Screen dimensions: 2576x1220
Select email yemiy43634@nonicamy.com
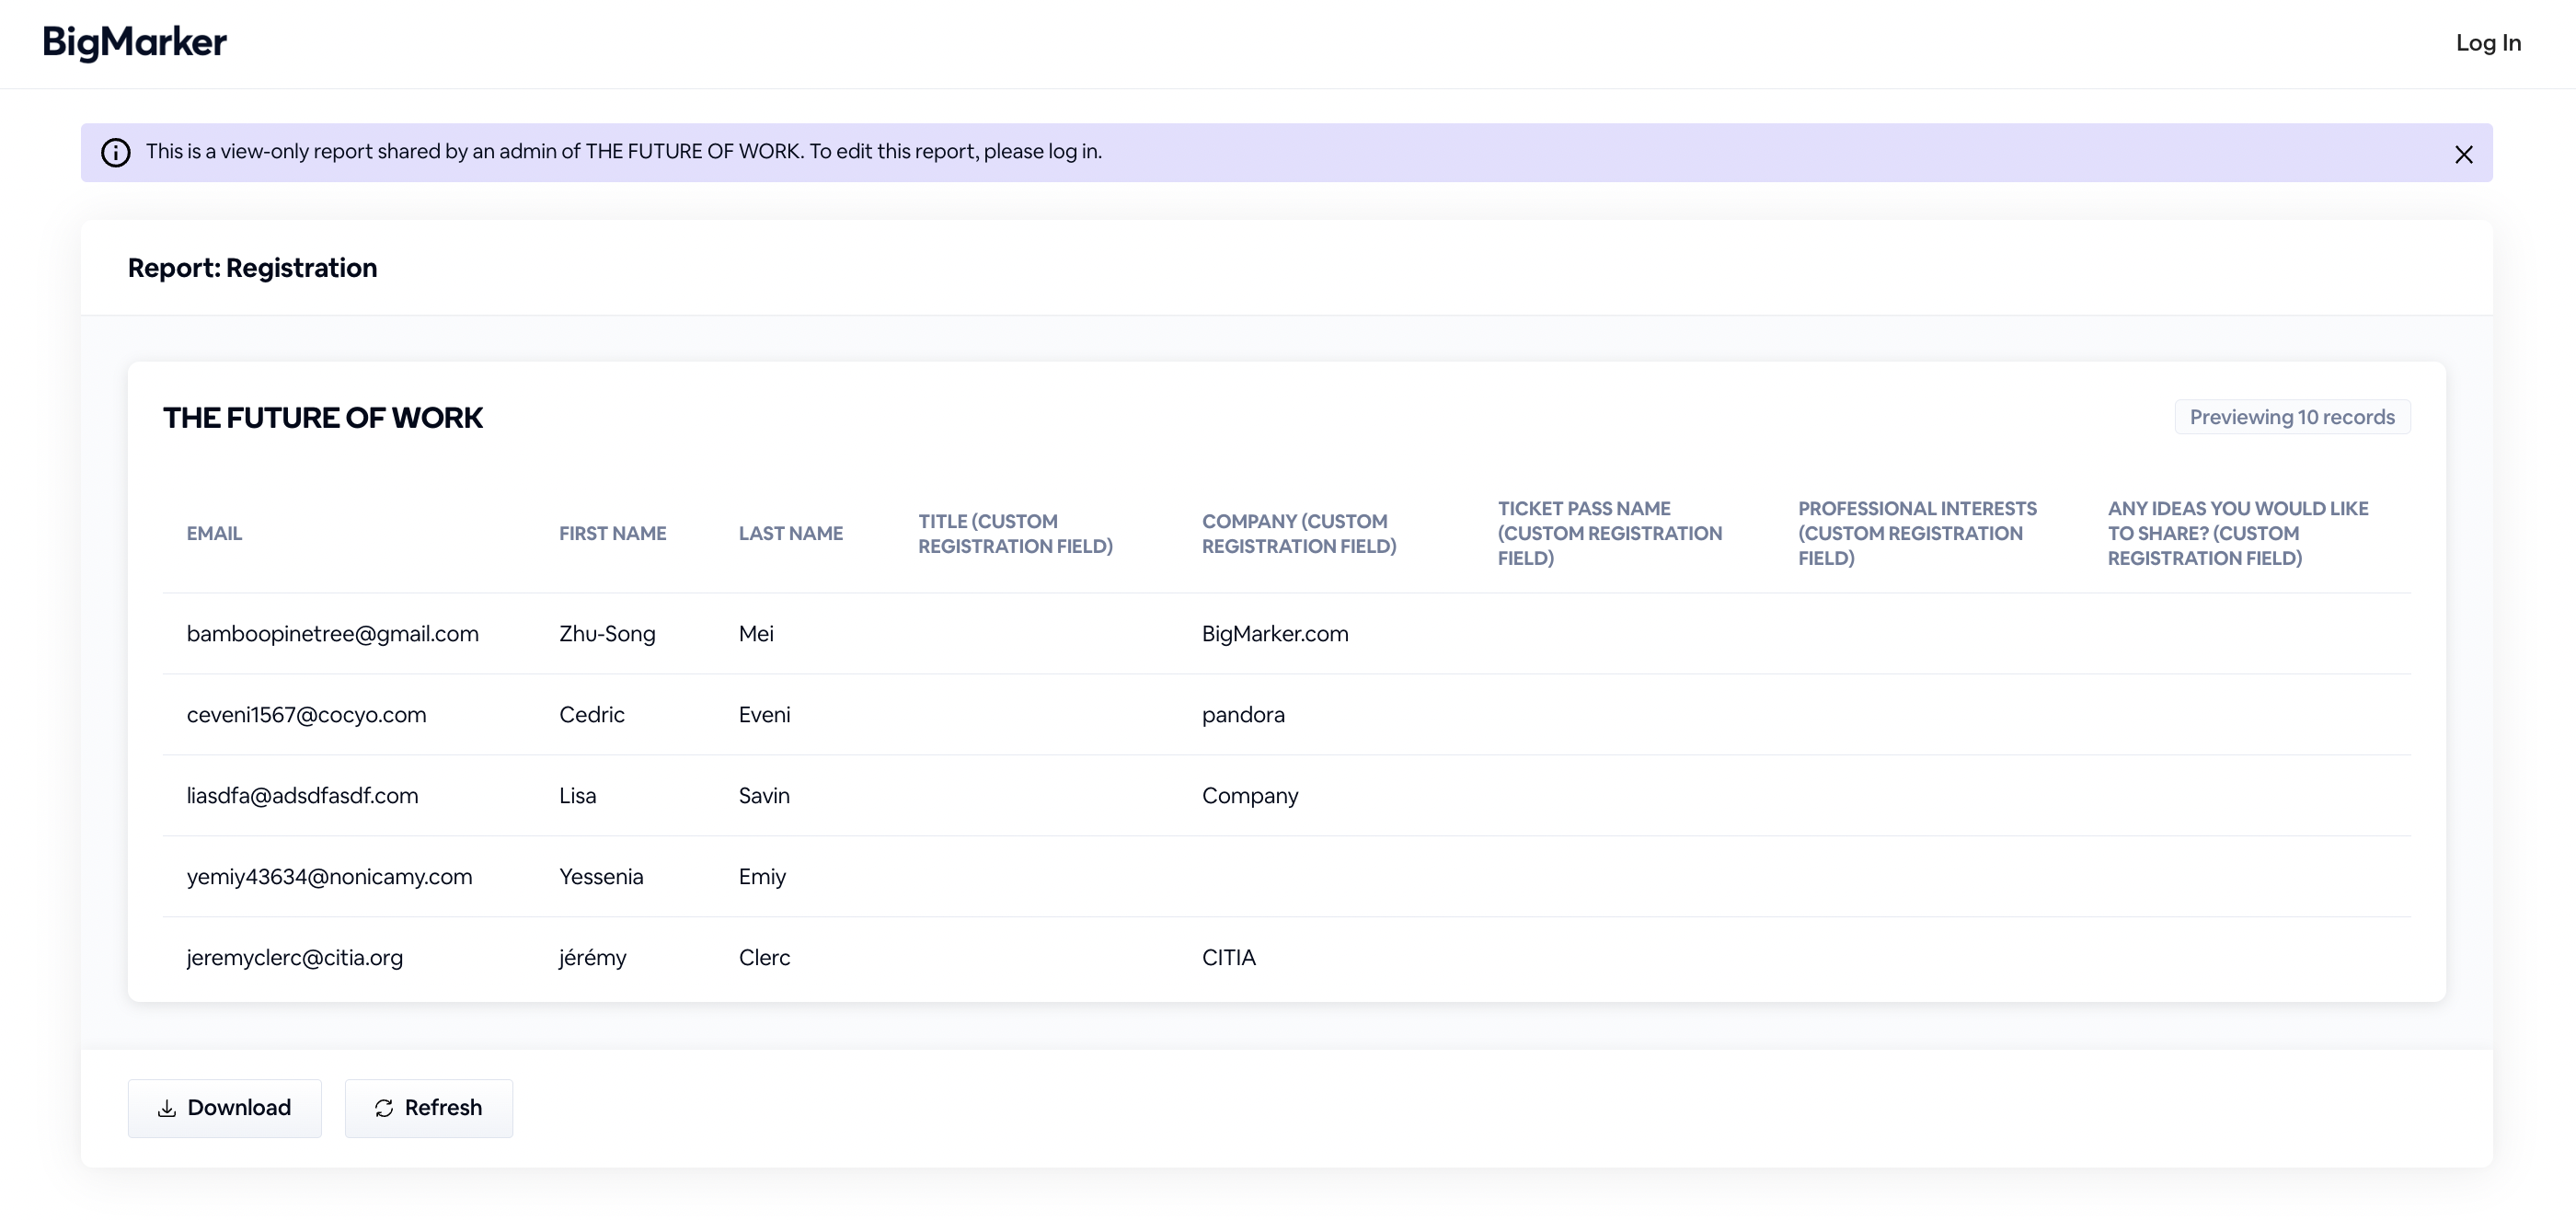click(329, 877)
